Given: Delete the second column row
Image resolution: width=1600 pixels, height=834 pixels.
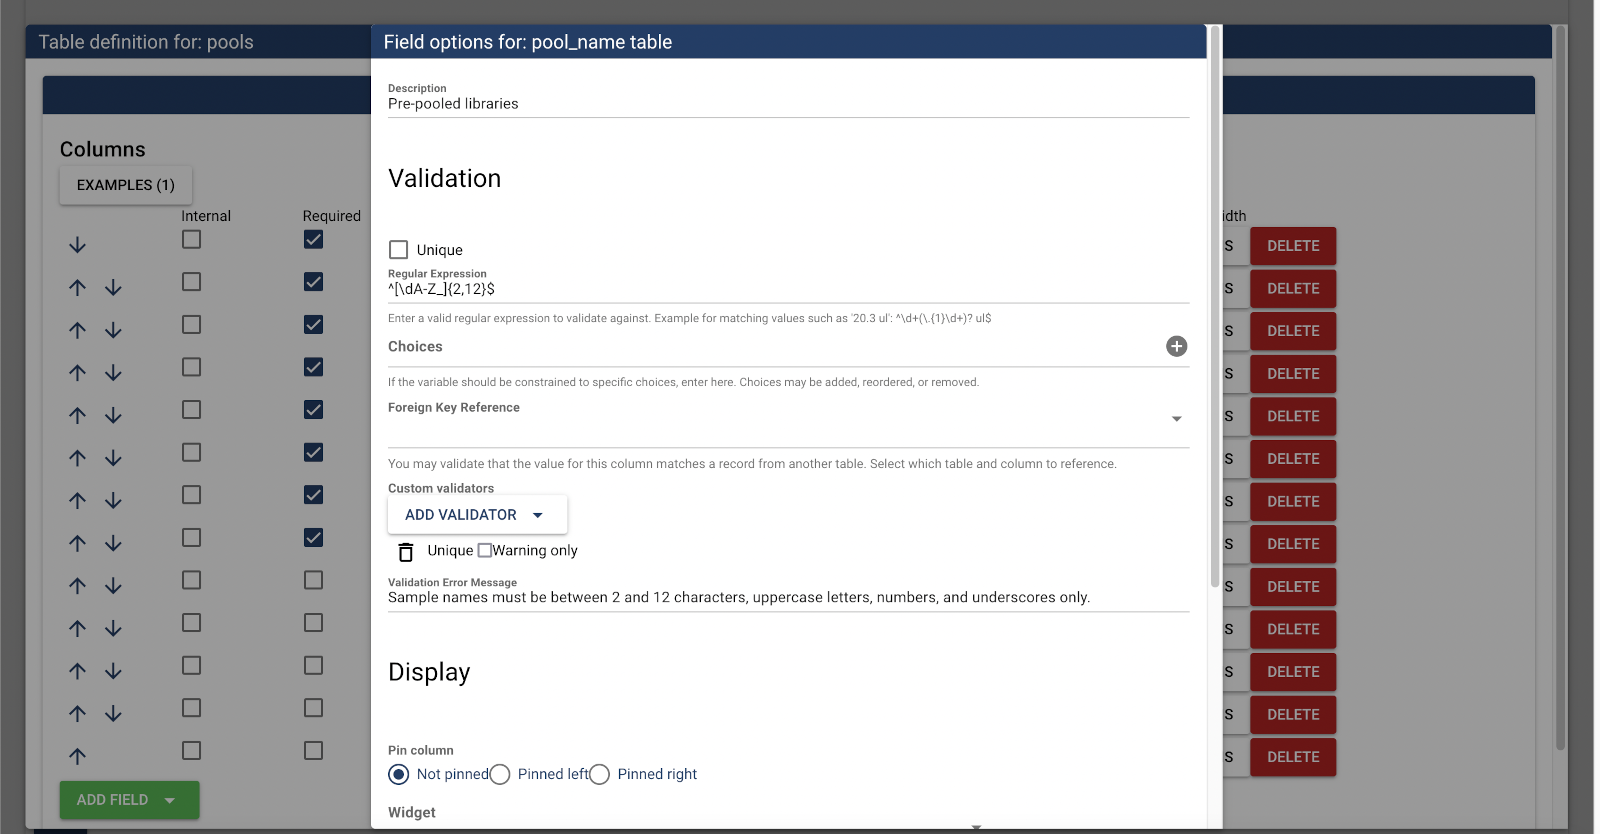Looking at the screenshot, I should [x=1293, y=288].
